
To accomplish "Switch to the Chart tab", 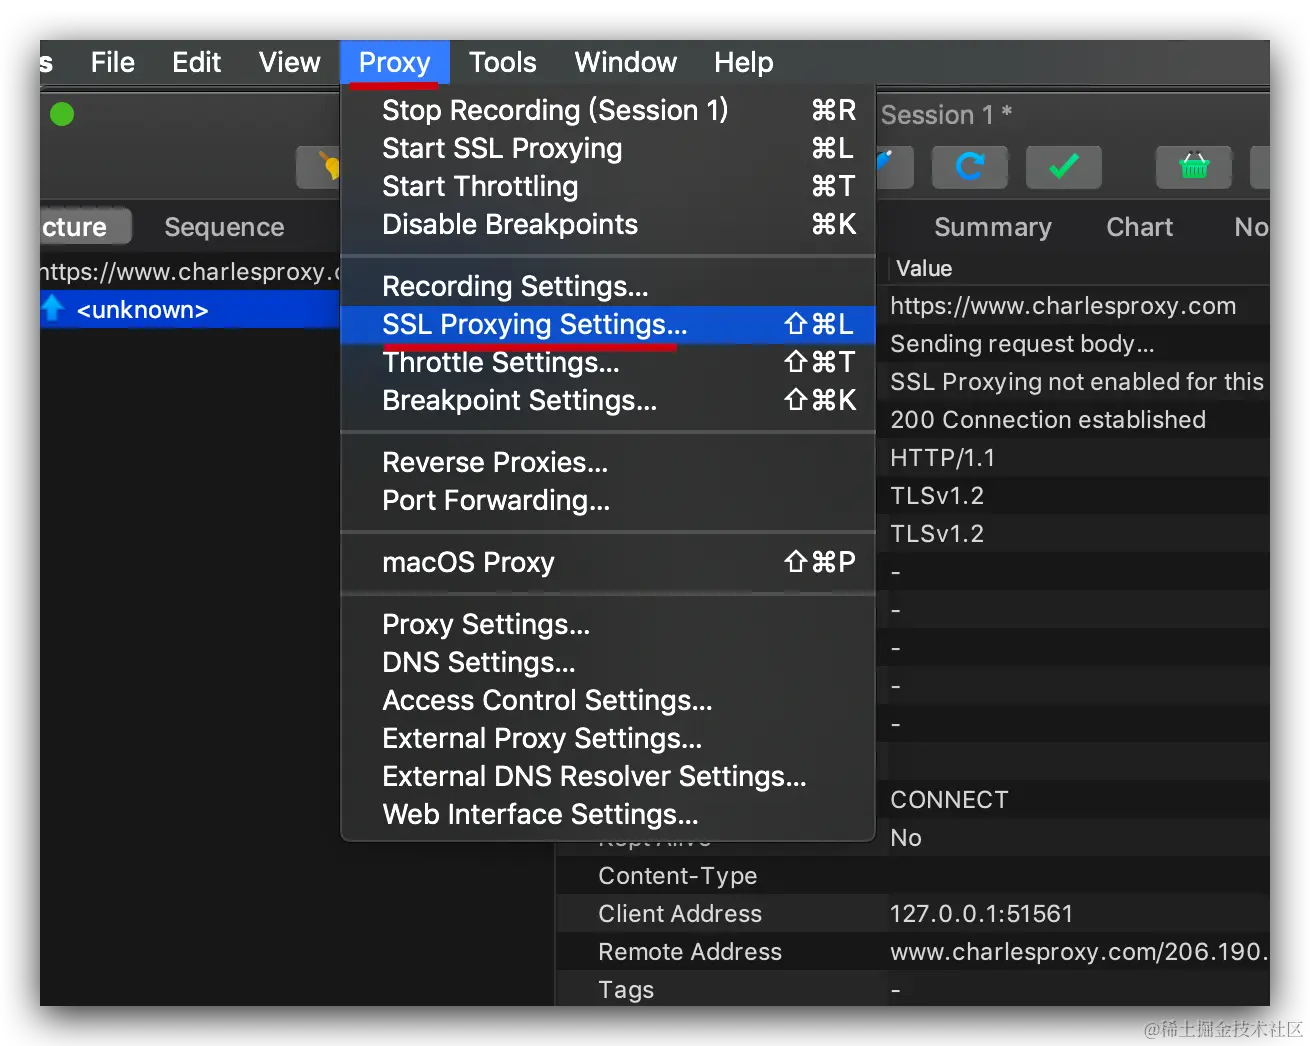I will [1139, 227].
